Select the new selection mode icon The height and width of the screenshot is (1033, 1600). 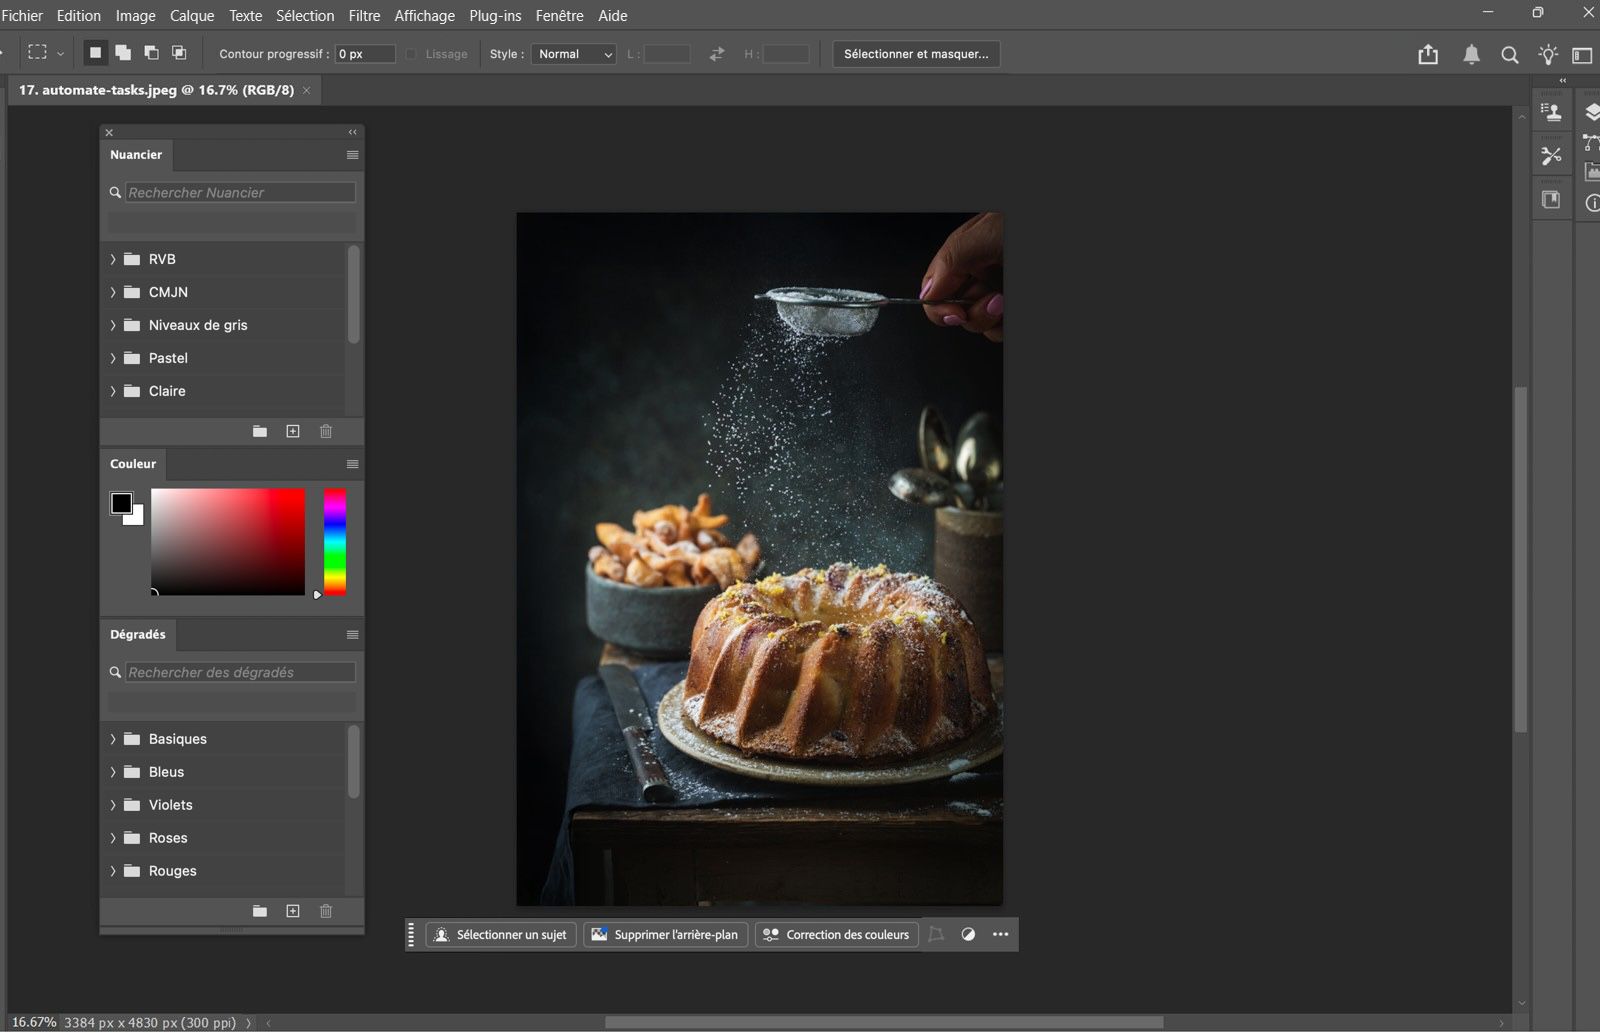96,52
